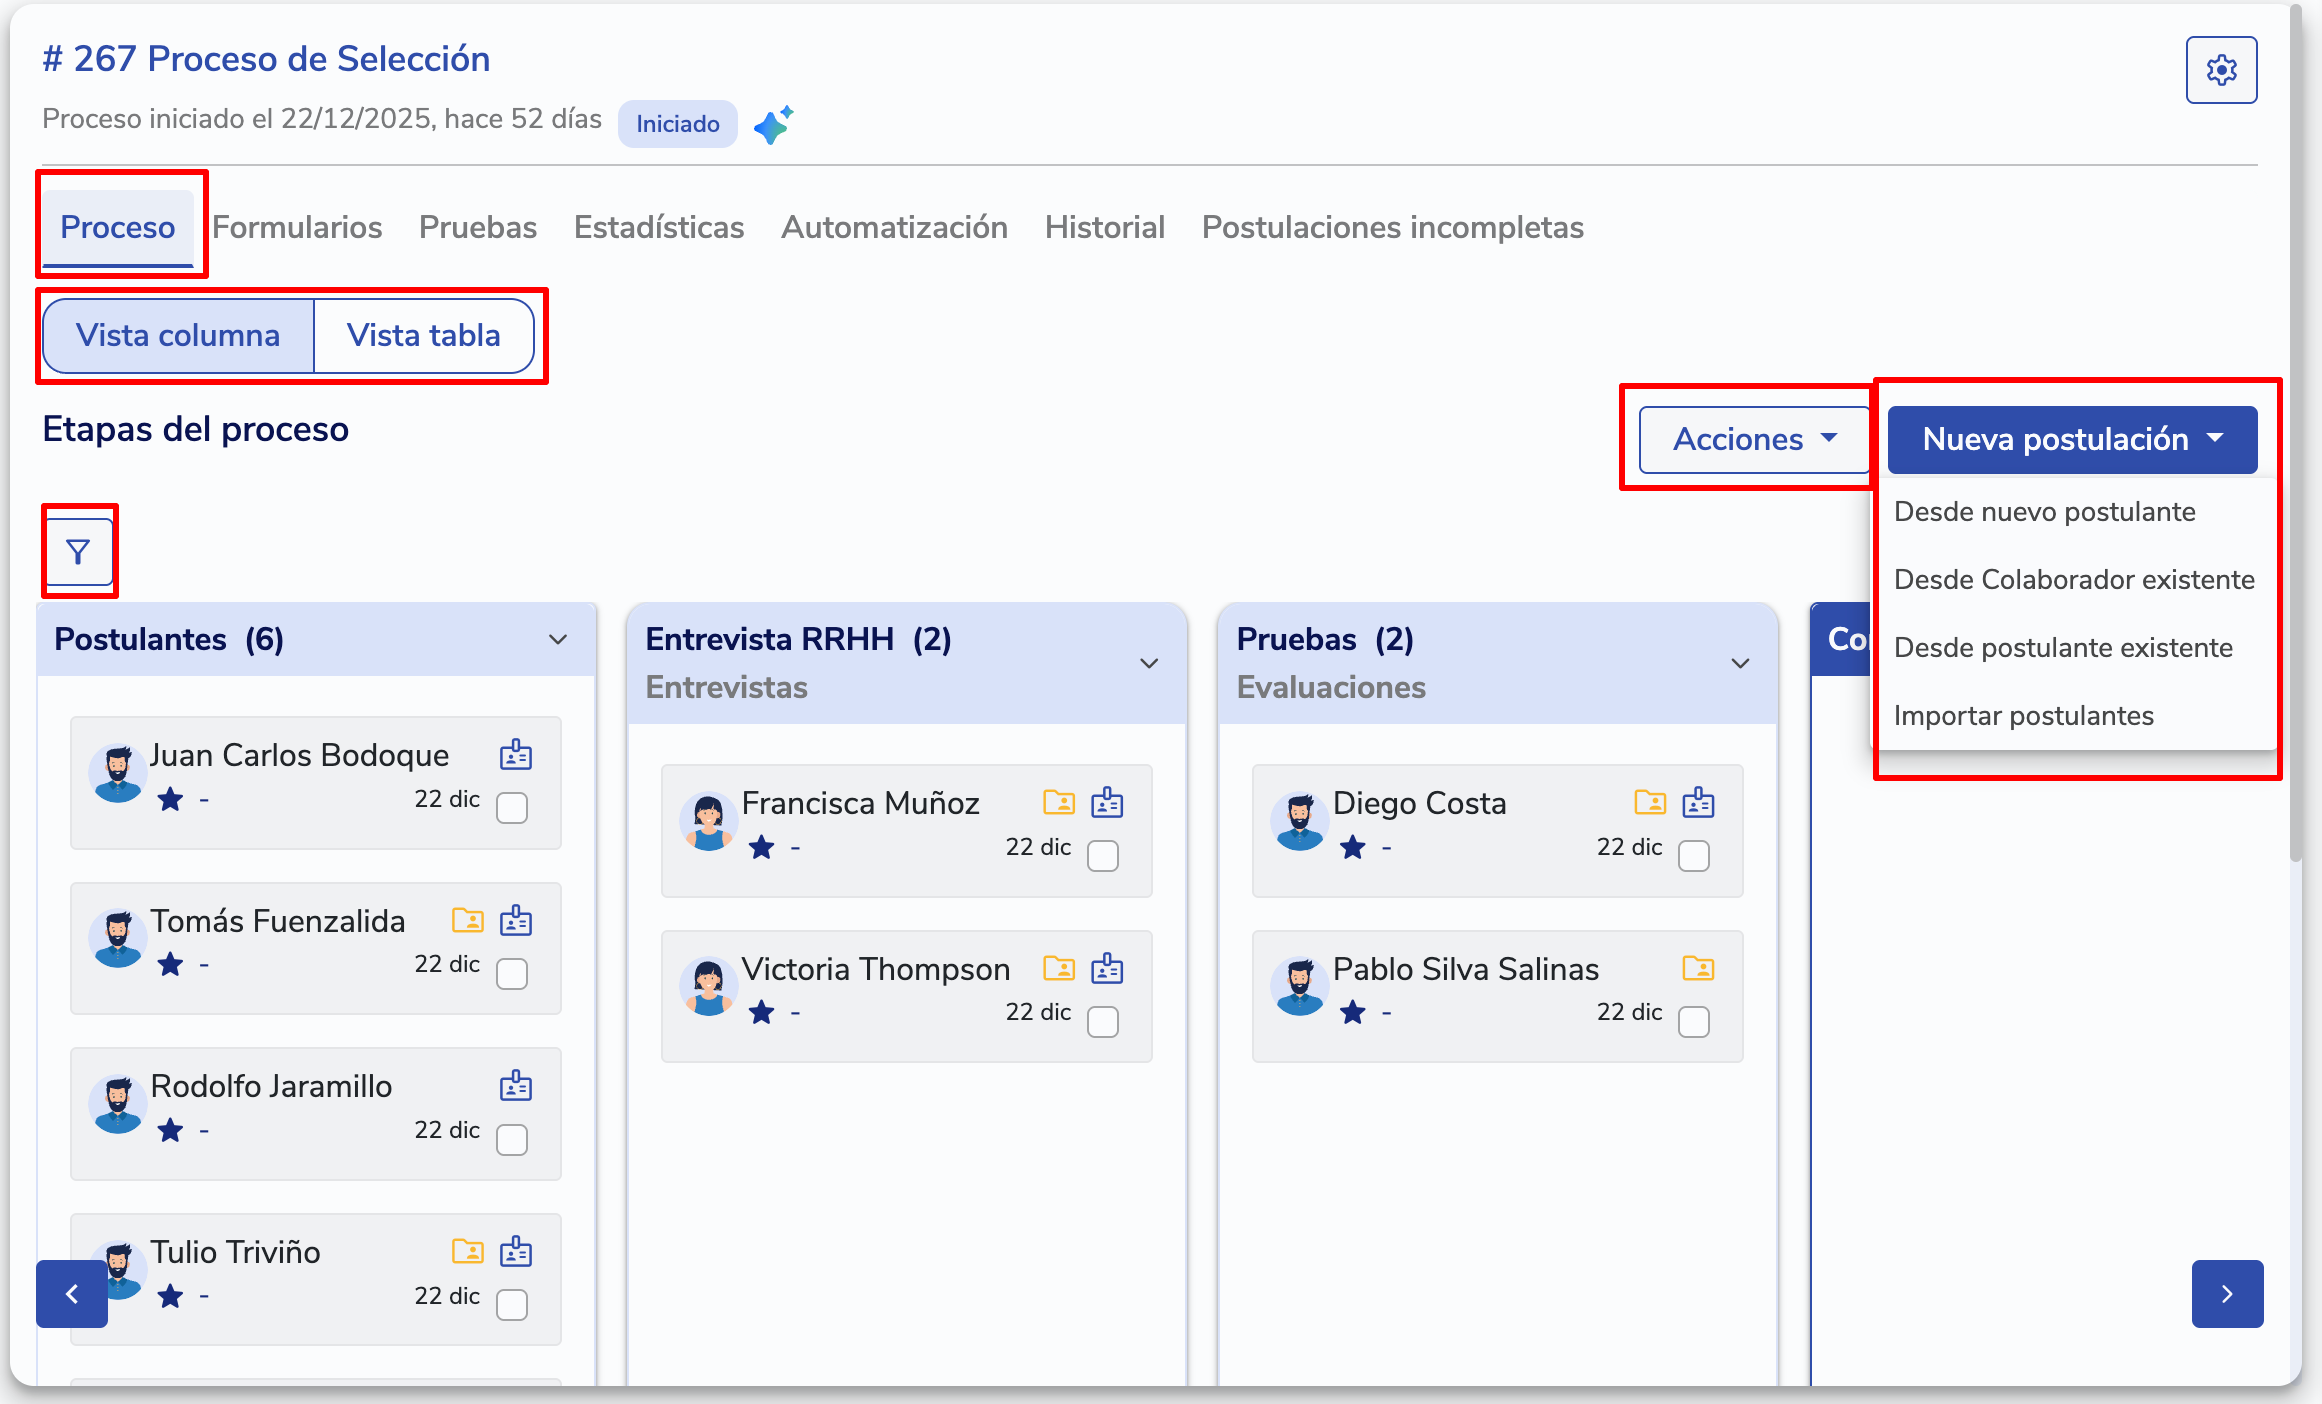This screenshot has height=1404, width=2322.
Task: Open the filter funnel icon
Action: pyautogui.click(x=78, y=552)
